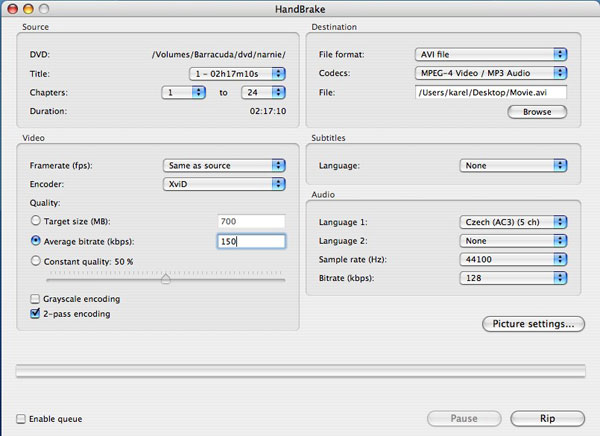
Task: Click the Browse button for the destination file
Action: click(x=537, y=112)
